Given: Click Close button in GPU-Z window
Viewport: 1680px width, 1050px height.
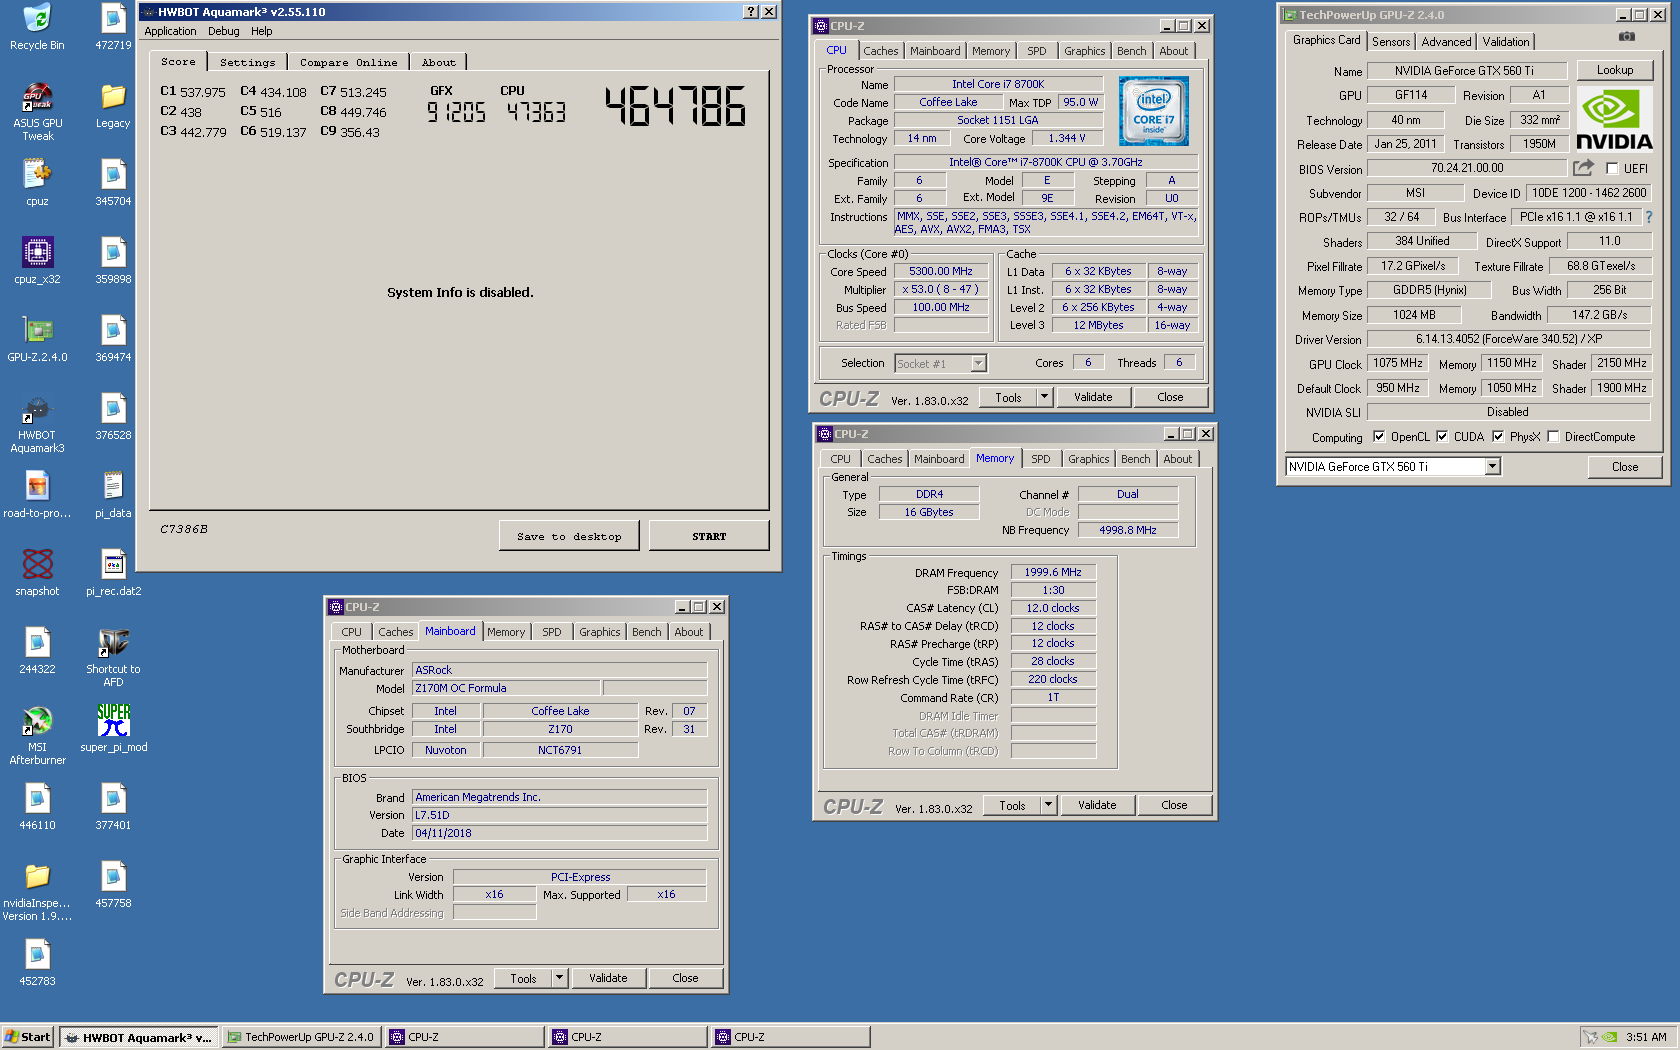Looking at the screenshot, I should [1625, 467].
